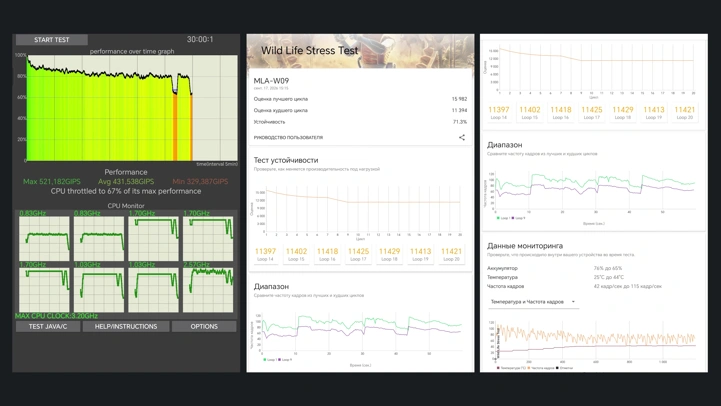Select Loop 20 card in the right panel
The image size is (721, 406).
pyautogui.click(x=684, y=113)
